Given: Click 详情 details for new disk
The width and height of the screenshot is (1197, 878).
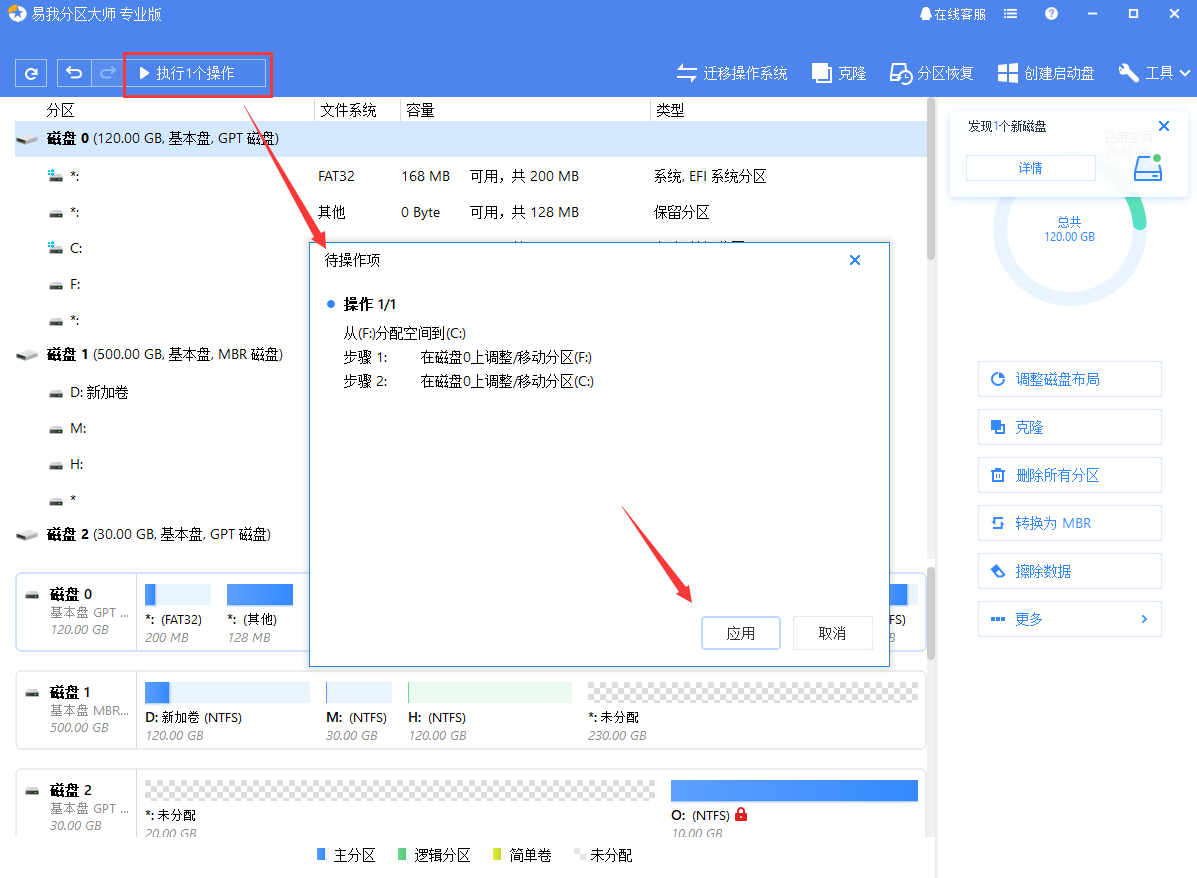Looking at the screenshot, I should (1030, 168).
